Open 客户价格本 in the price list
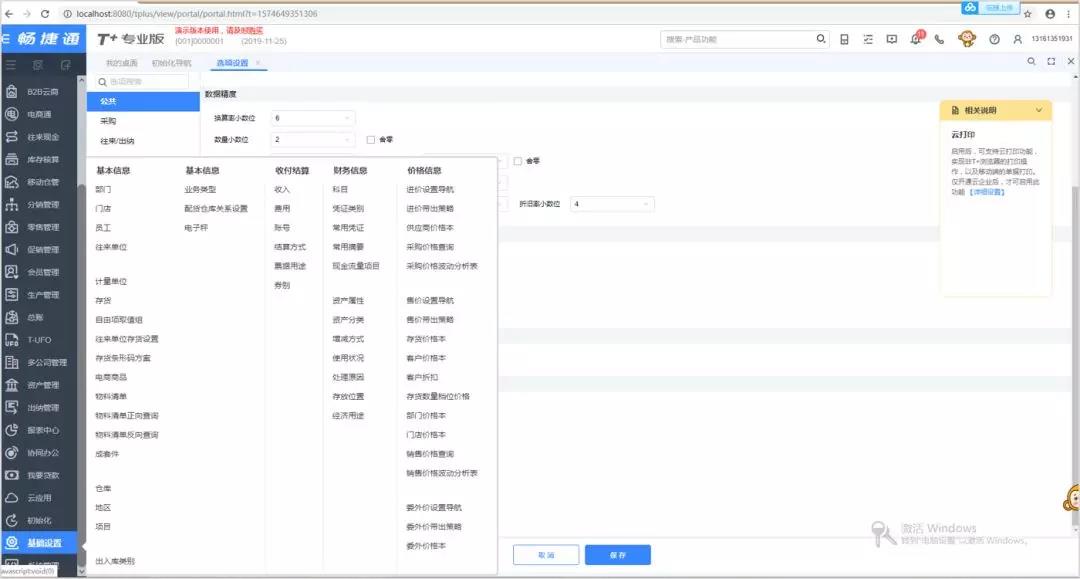Viewport: 1080px width, 579px height. tap(426, 358)
